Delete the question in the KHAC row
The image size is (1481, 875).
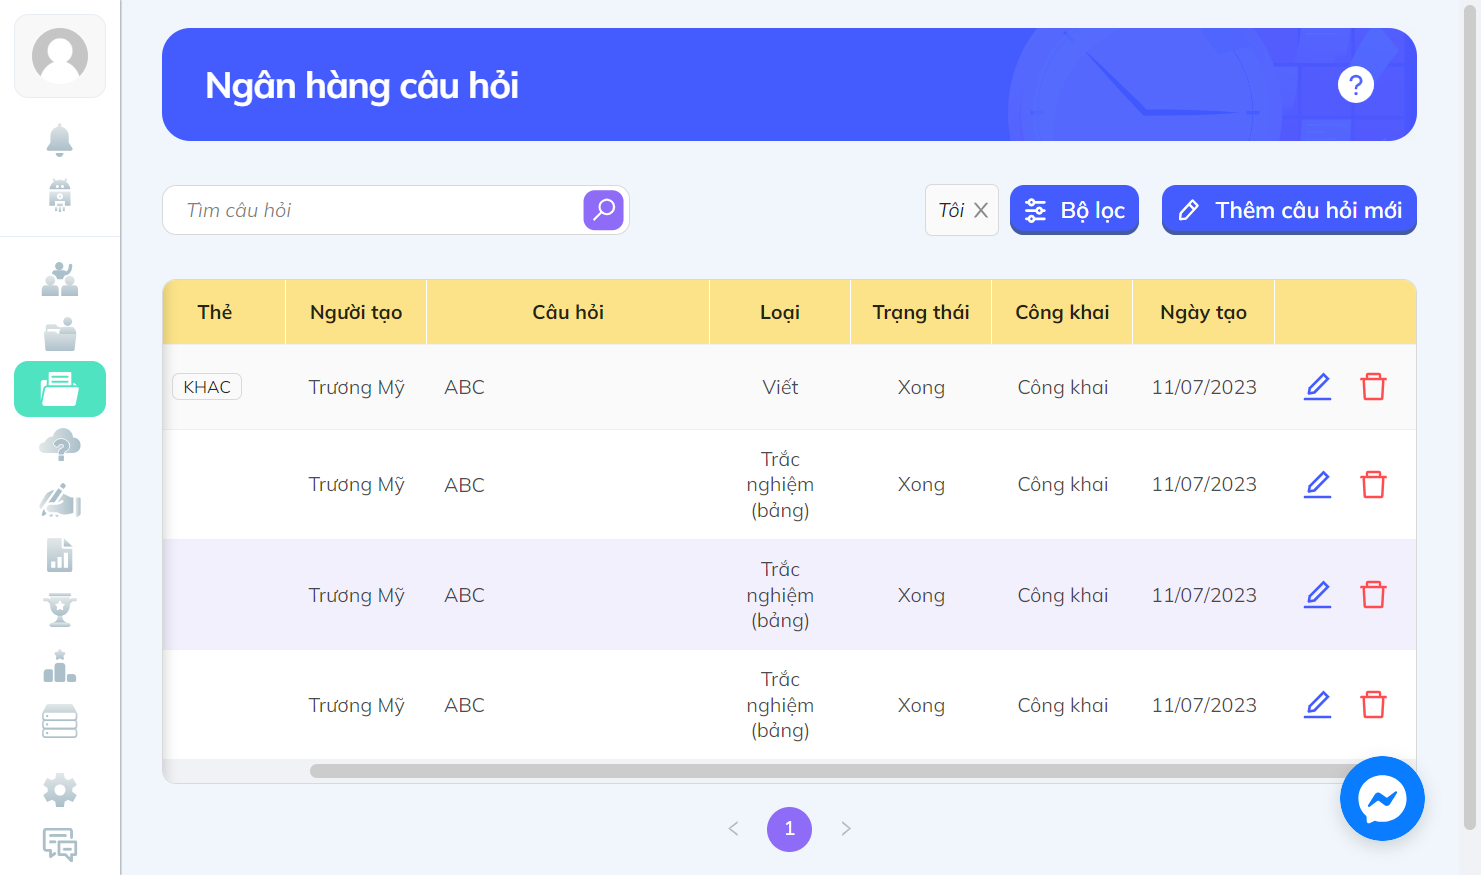click(x=1374, y=387)
